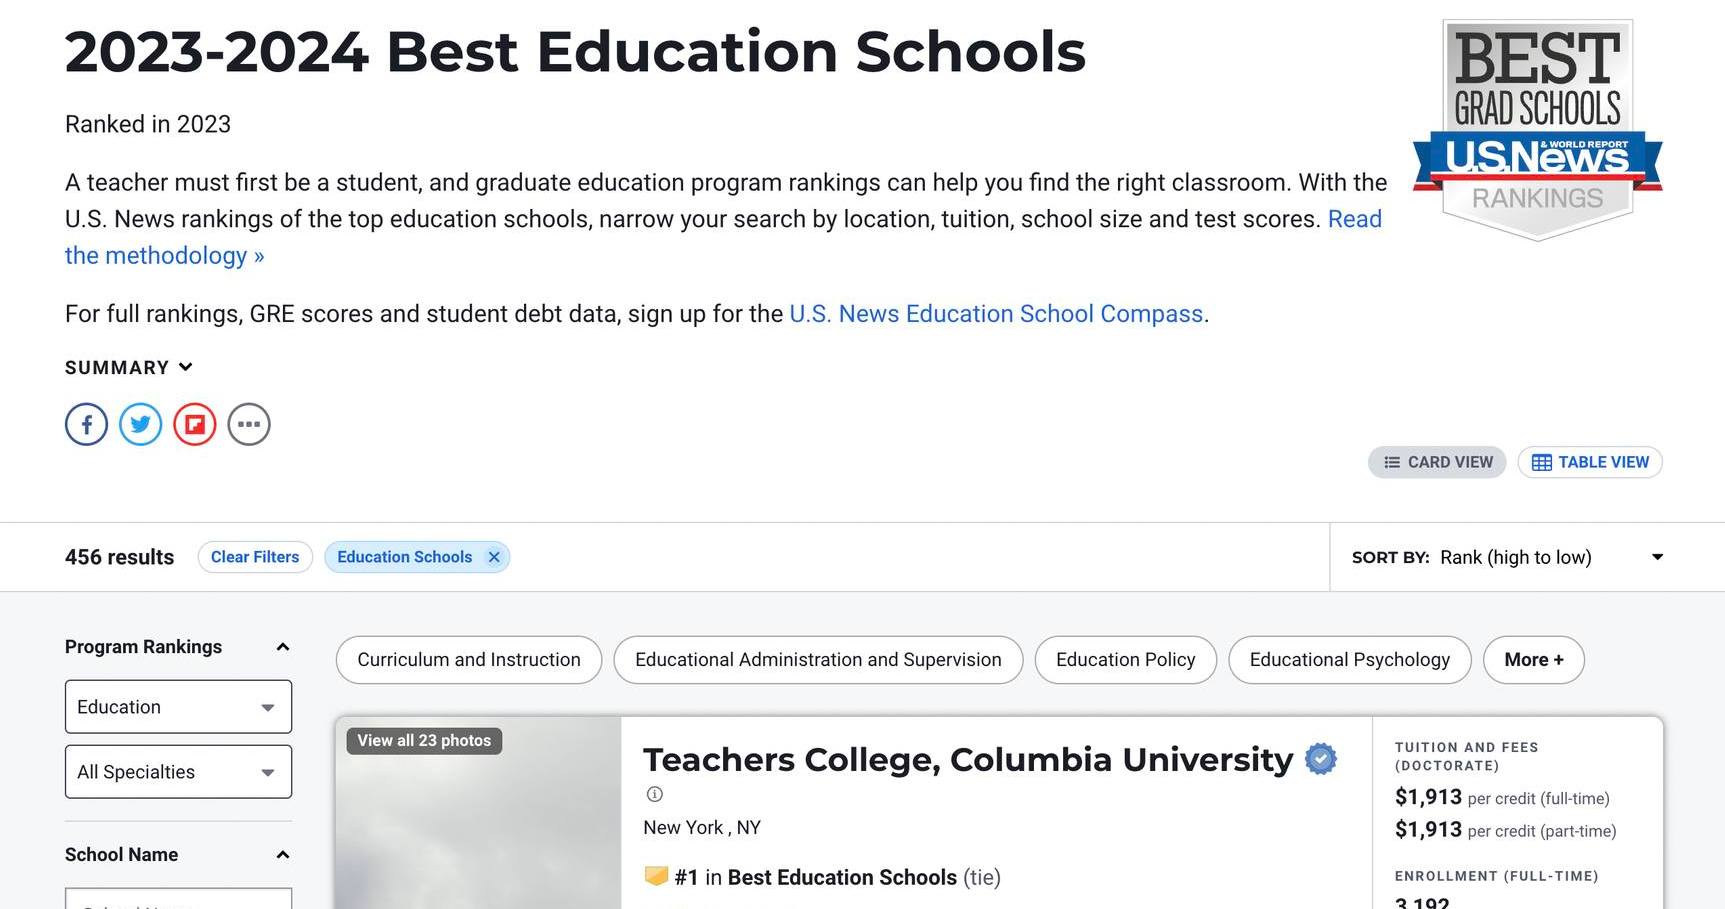Viewport: 1725px width, 909px height.
Task: Open Sort By rank dropdown
Action: tap(1507, 557)
